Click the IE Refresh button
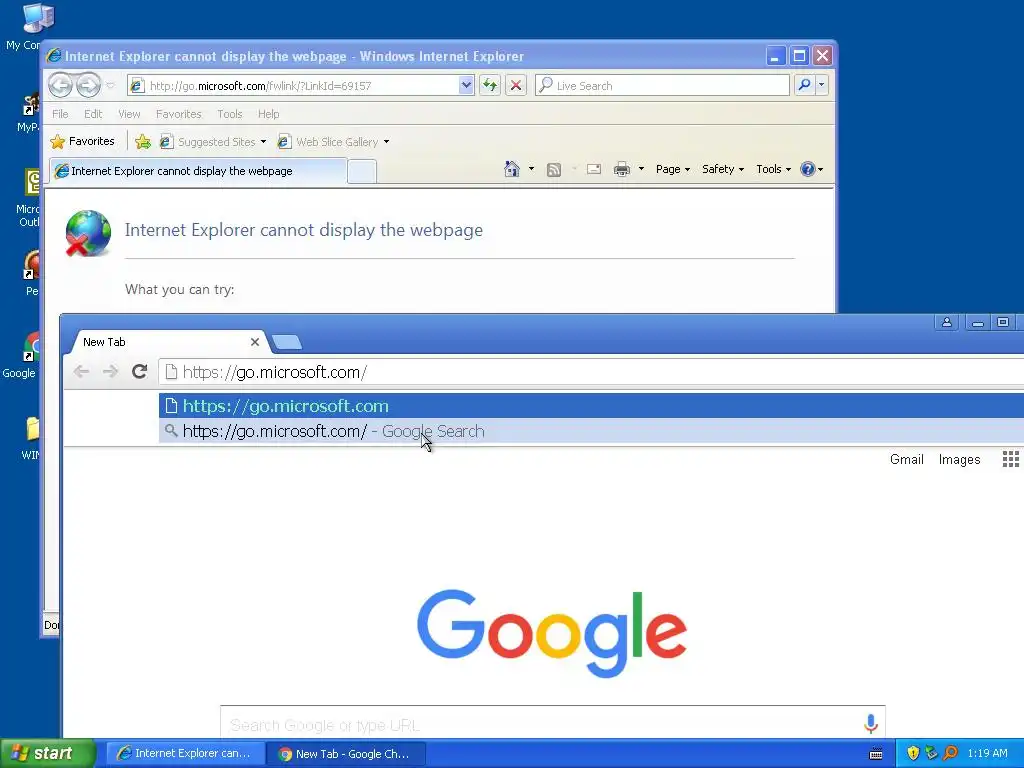Viewport: 1024px width, 768px height. [x=490, y=86]
